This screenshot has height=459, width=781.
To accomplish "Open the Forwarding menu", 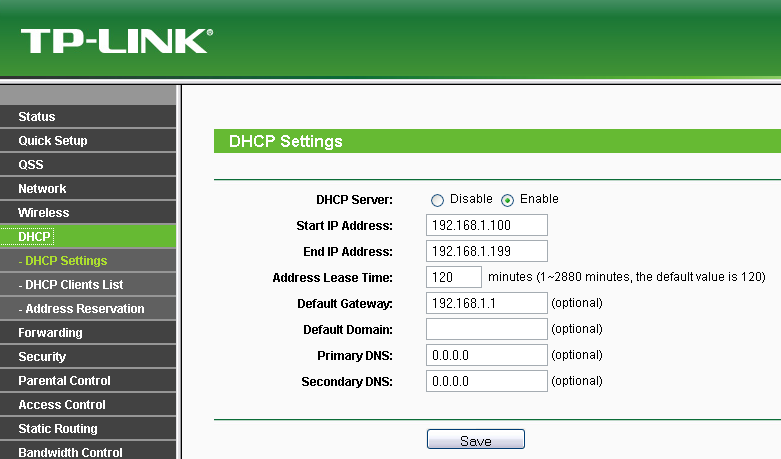I will (88, 333).
